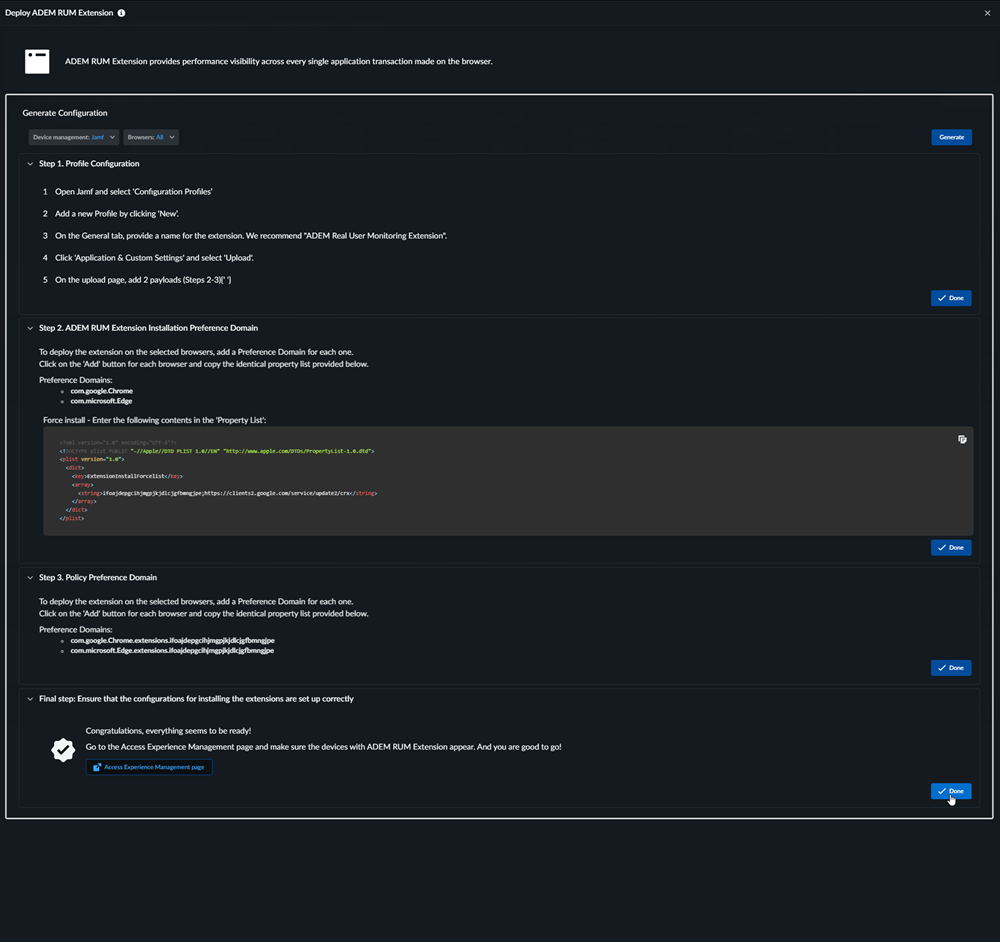1000x943 pixels.
Task: Mark Step 1 as Done
Action: coord(950,298)
